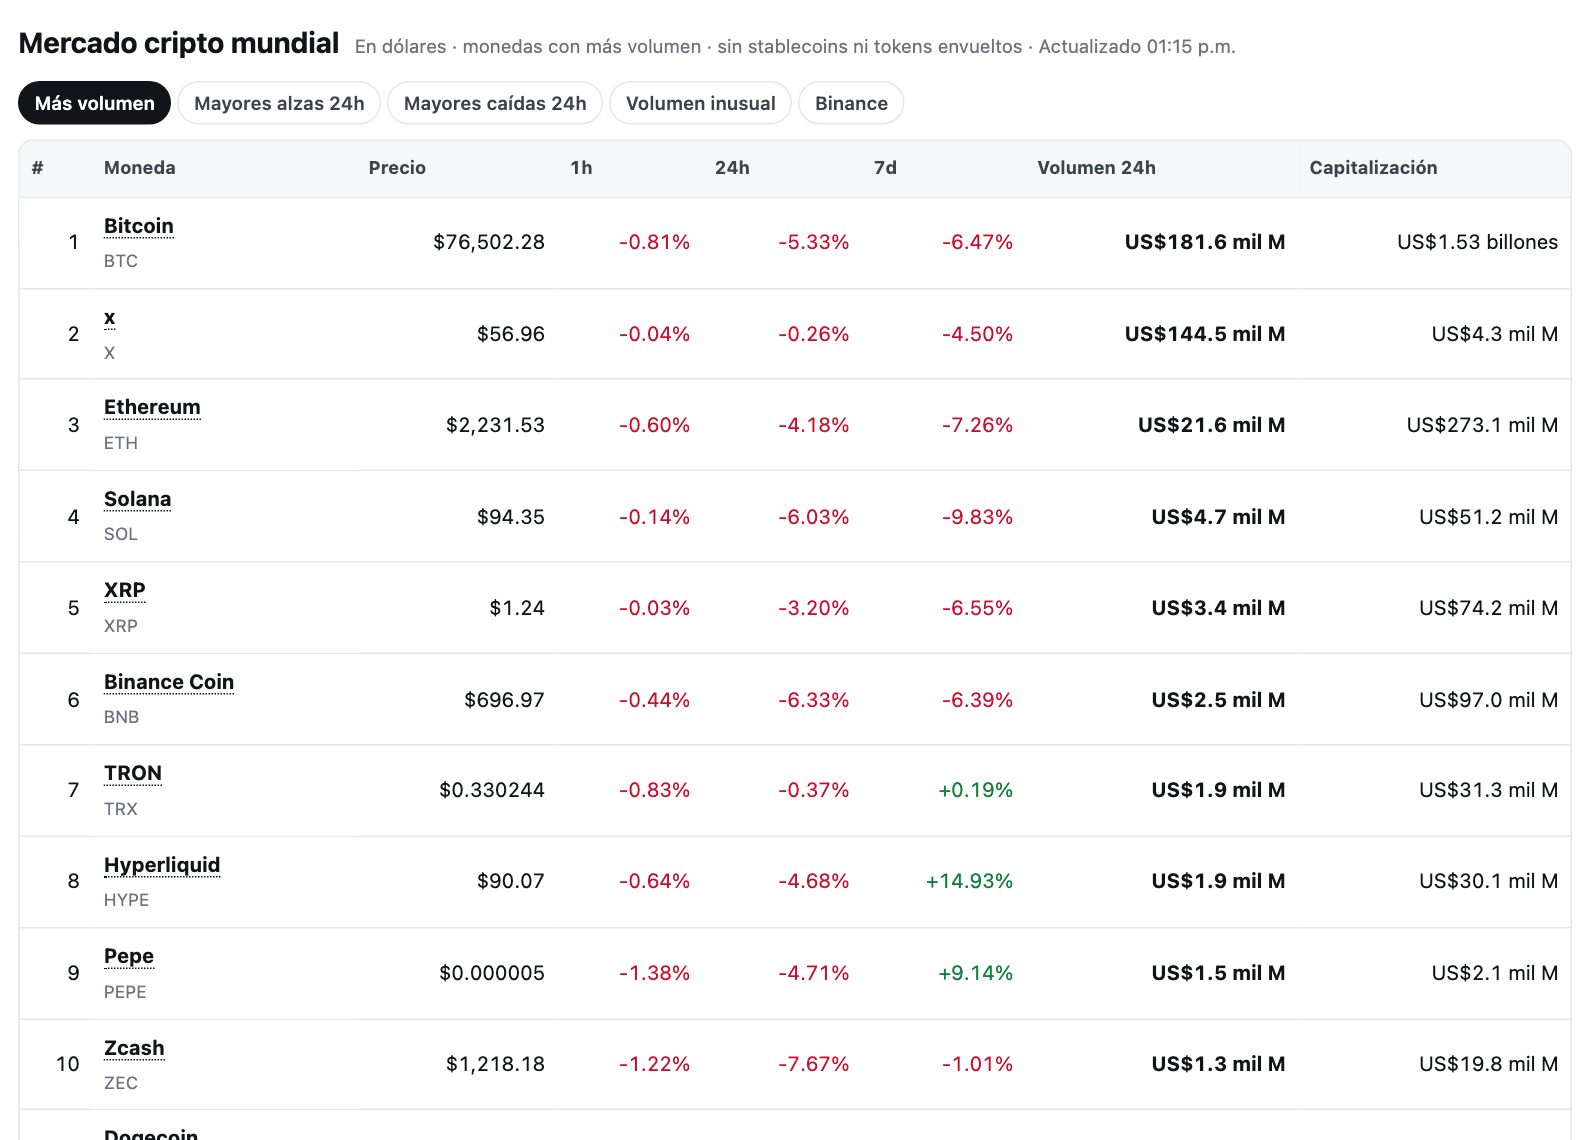Click Pepe 7d change +9.14%
The width and height of the screenshot is (1590, 1140).
[x=975, y=973]
